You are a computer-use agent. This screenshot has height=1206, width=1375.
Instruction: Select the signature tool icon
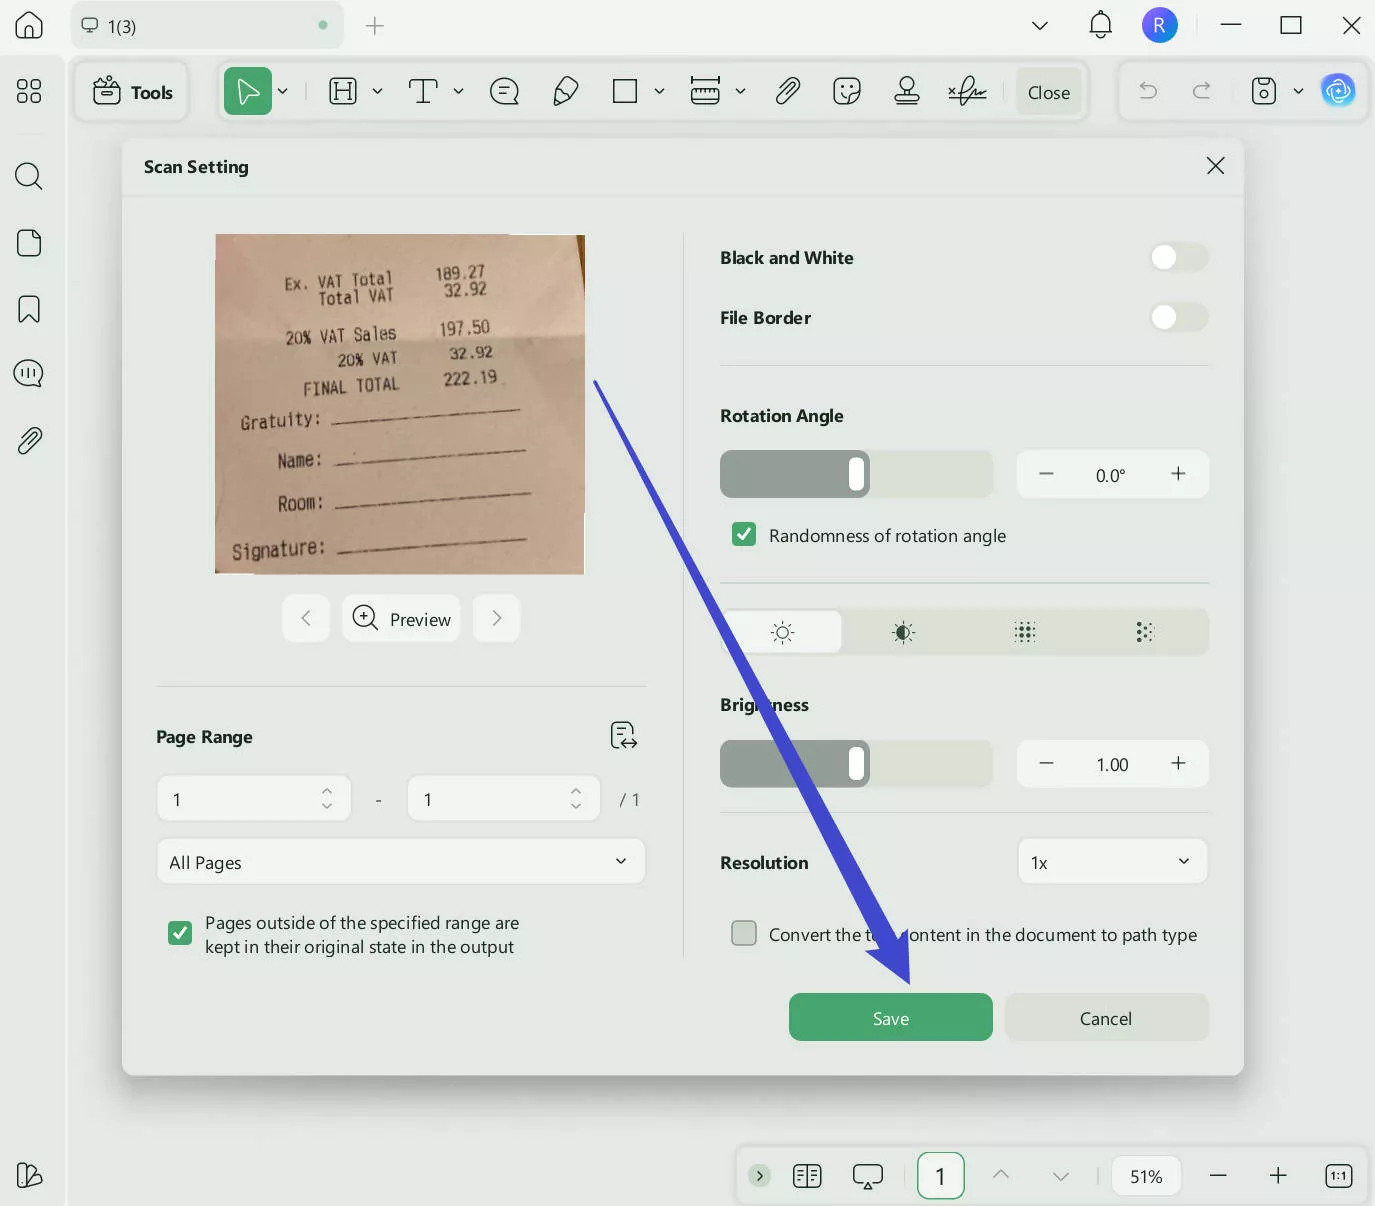pyautogui.click(x=967, y=92)
